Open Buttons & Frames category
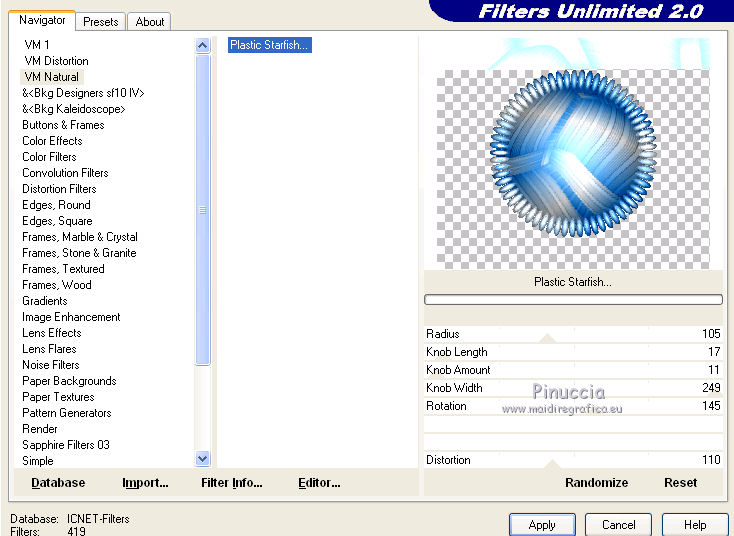The height and width of the screenshot is (536, 734). [x=63, y=125]
